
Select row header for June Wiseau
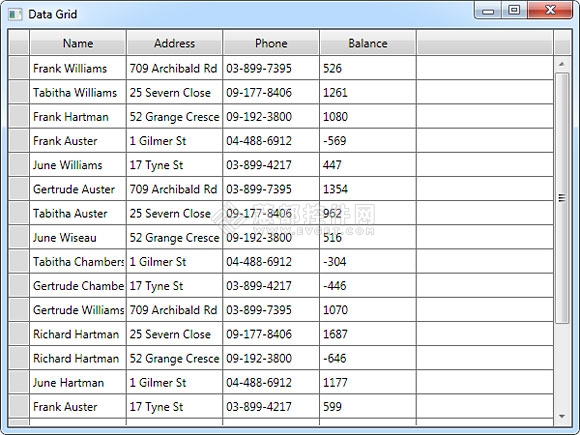pyautogui.click(x=19, y=237)
